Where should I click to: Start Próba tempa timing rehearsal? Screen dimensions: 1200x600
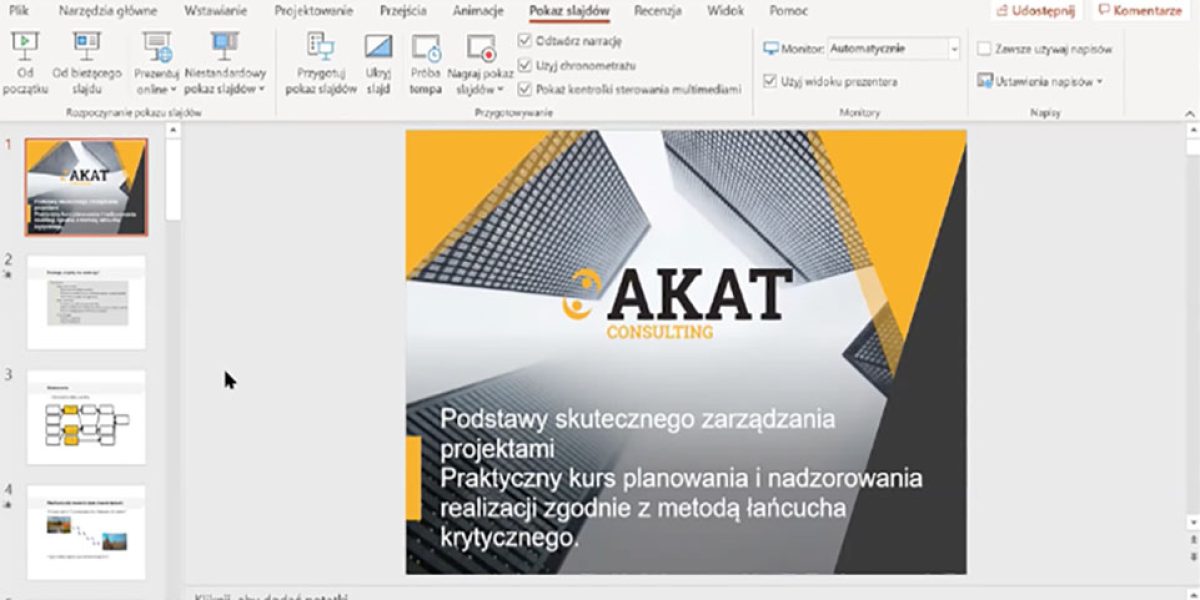pyautogui.click(x=425, y=47)
